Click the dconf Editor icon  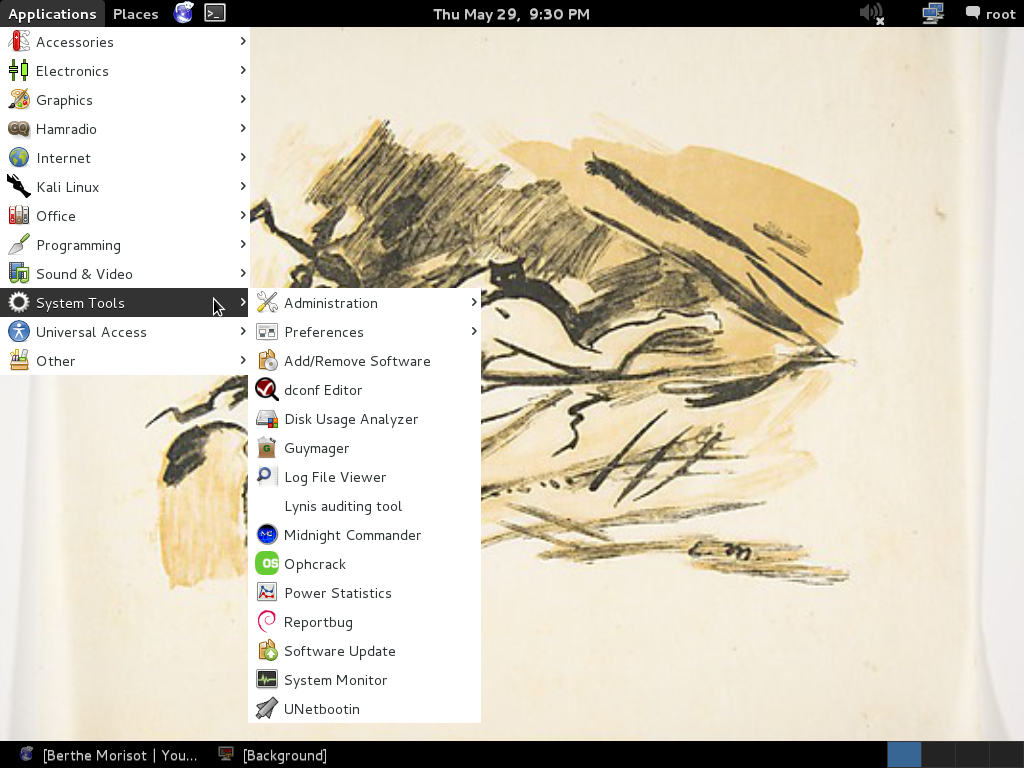pos(267,390)
